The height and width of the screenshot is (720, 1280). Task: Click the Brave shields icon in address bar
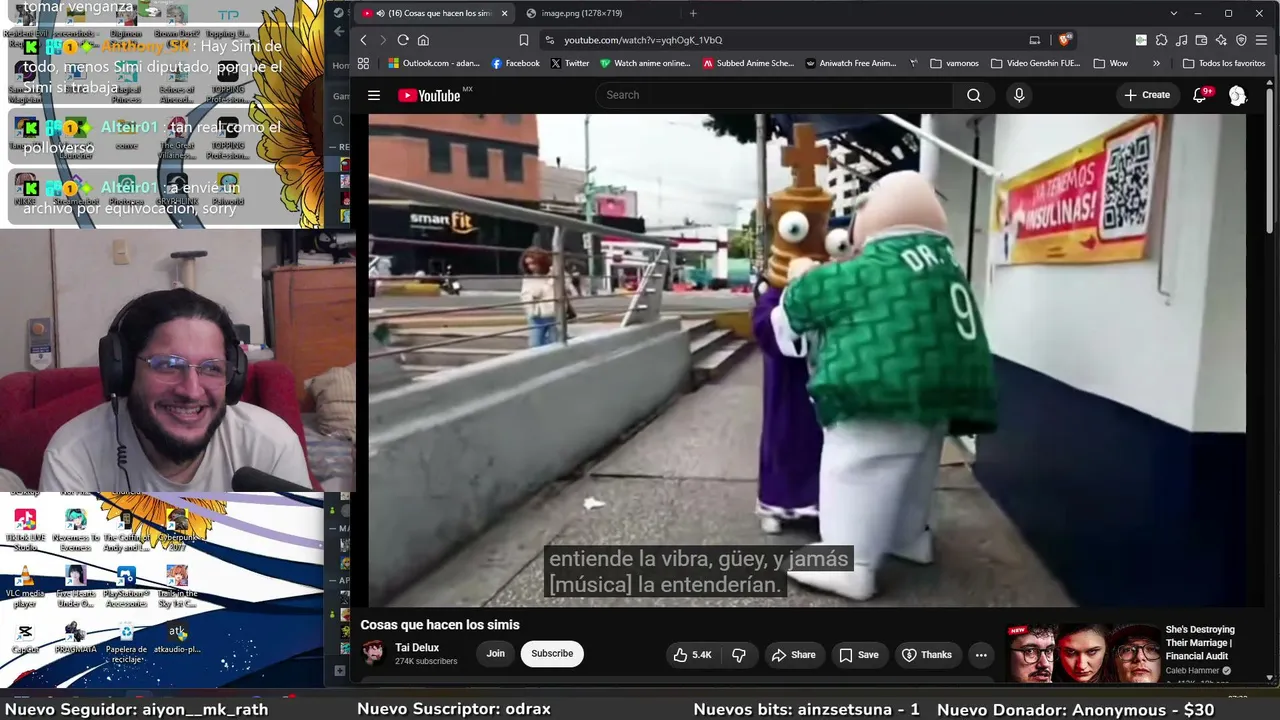click(x=1065, y=40)
